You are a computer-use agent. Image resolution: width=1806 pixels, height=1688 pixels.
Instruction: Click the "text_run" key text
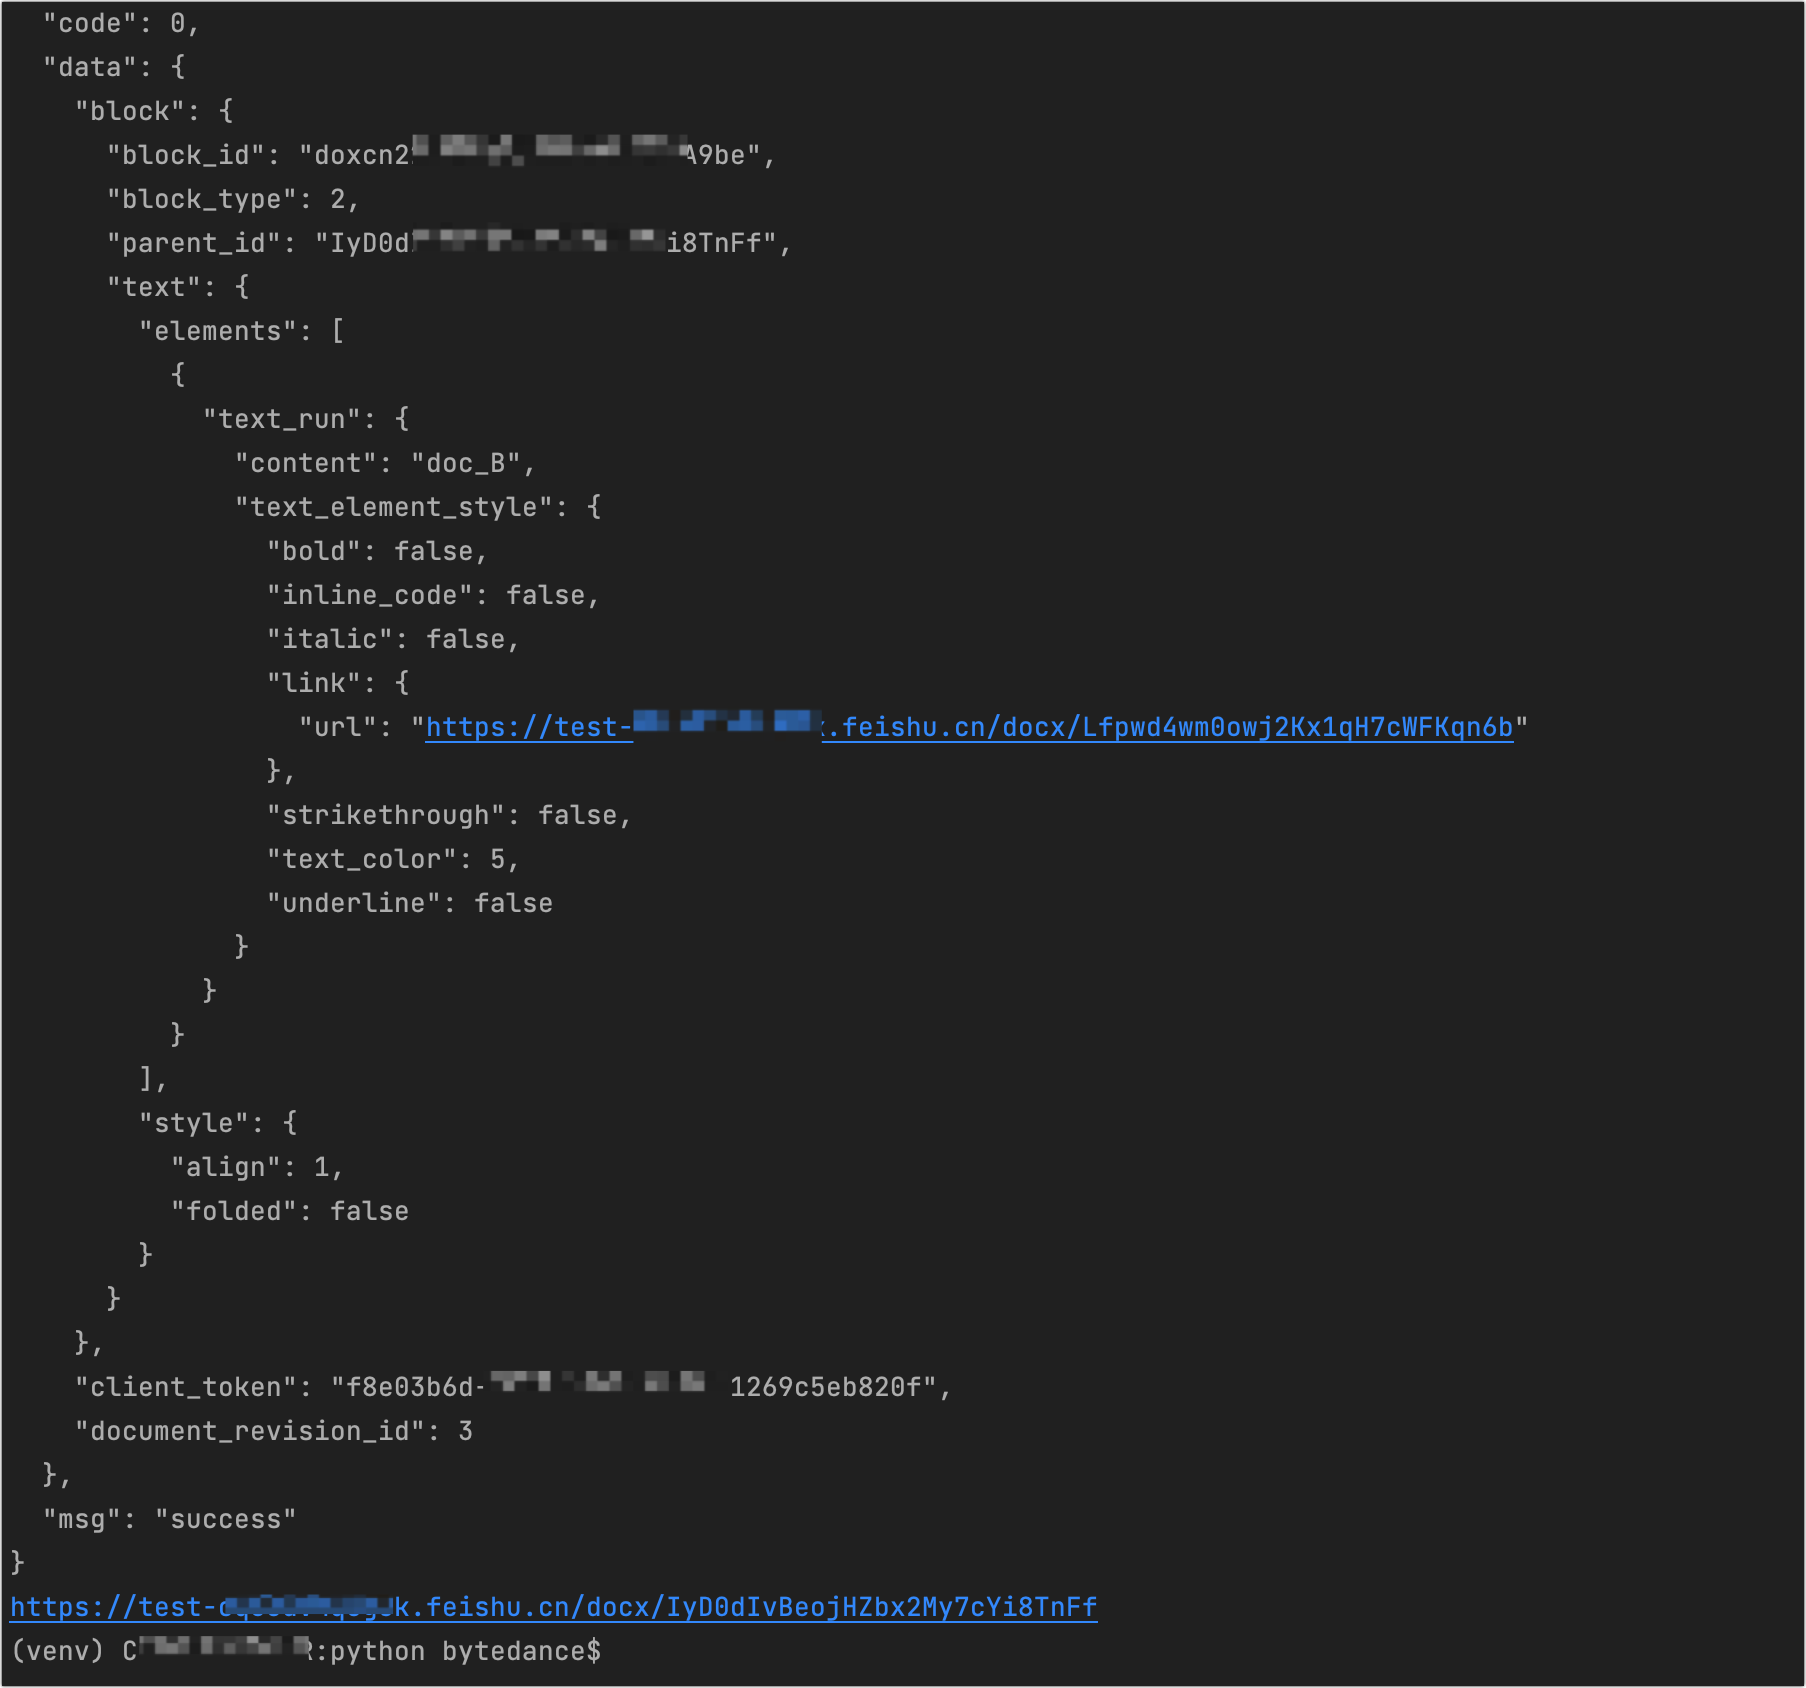[x=282, y=419]
